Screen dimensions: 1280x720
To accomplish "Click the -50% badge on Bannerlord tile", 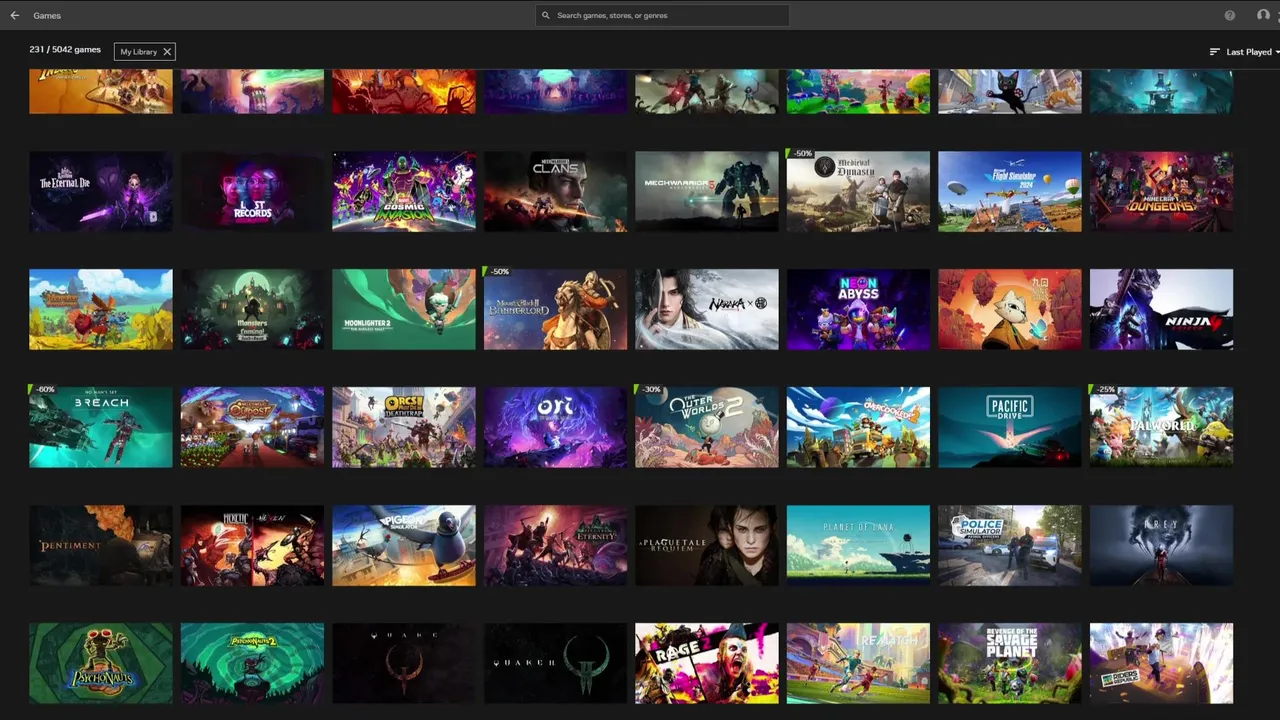I will coord(498,272).
